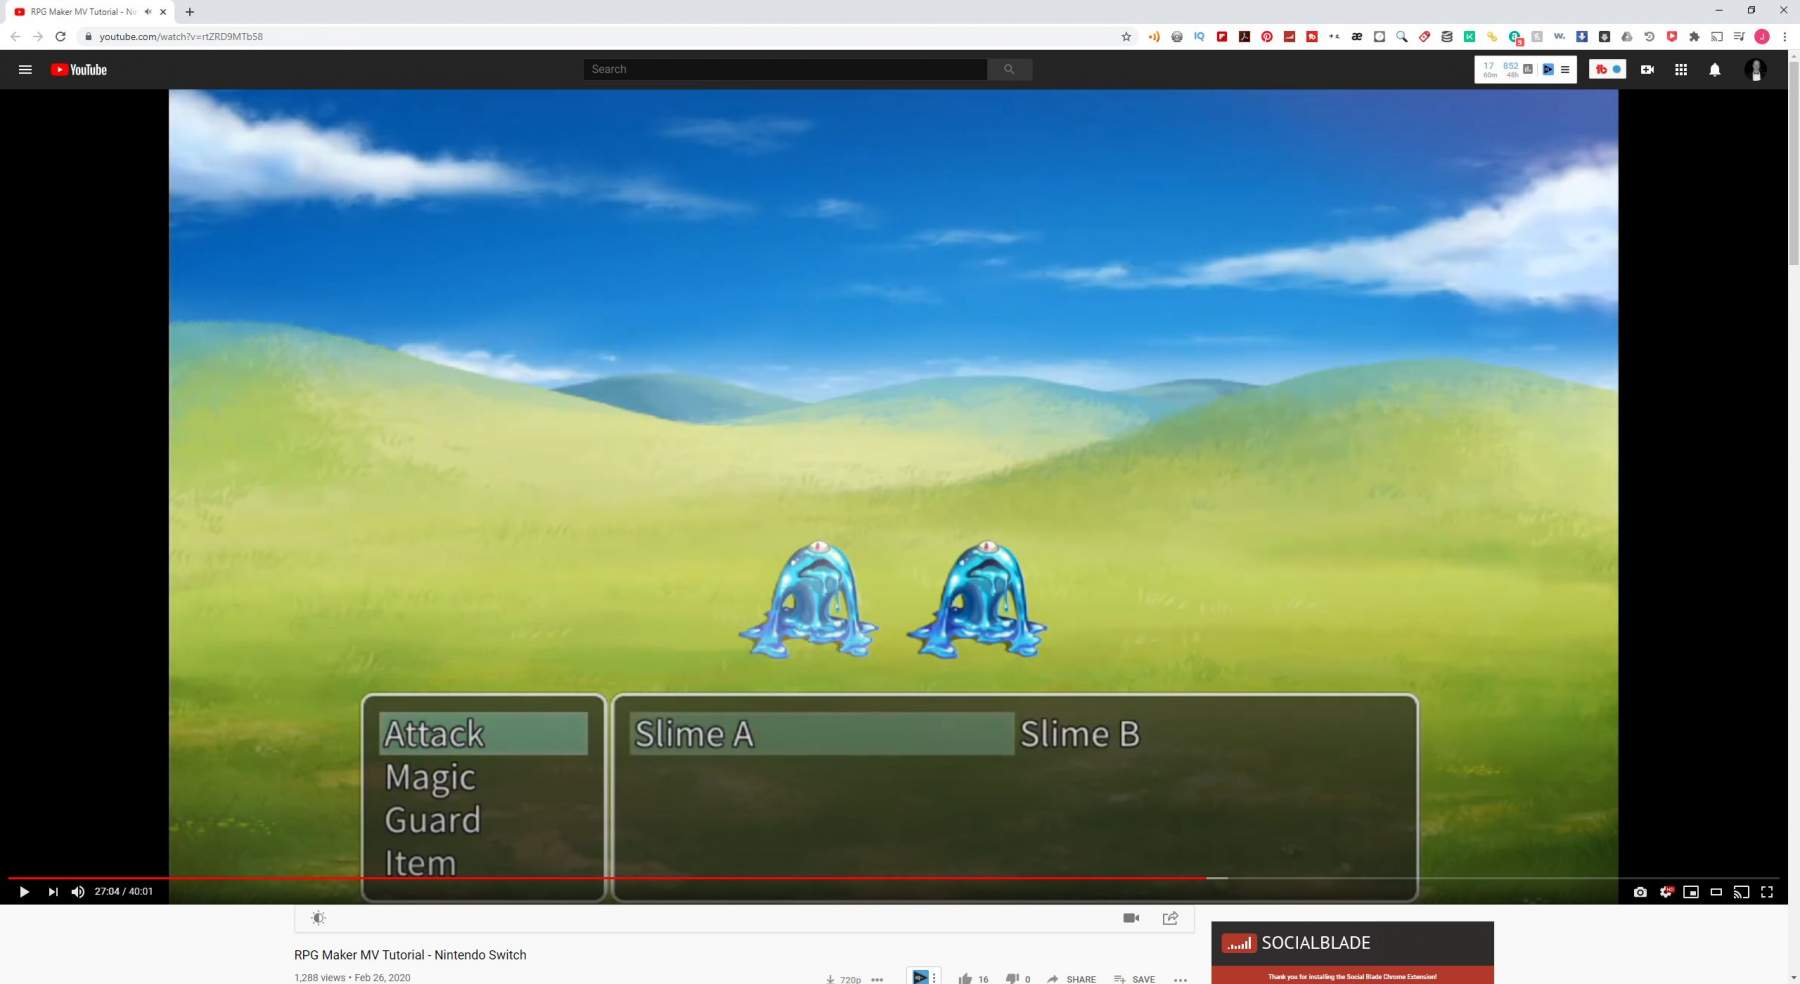Open the Chrome media control icon

[x=1739, y=37]
